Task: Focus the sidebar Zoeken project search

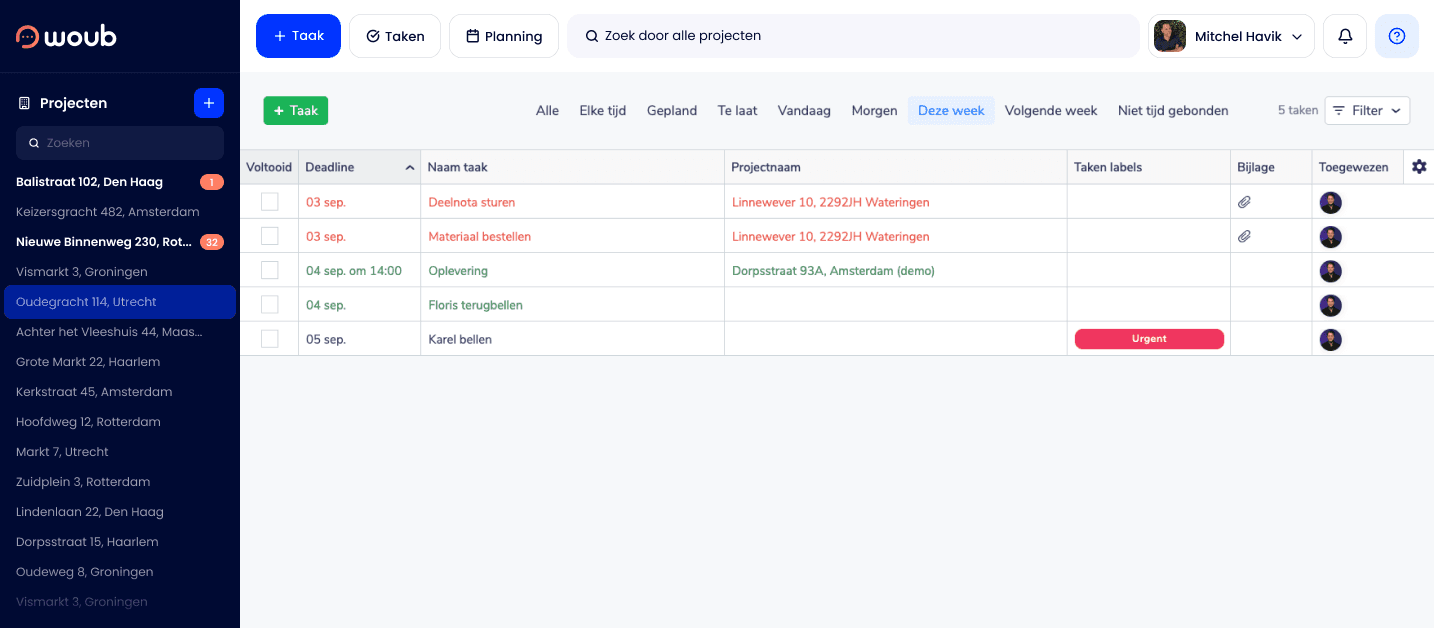Action: [x=120, y=143]
